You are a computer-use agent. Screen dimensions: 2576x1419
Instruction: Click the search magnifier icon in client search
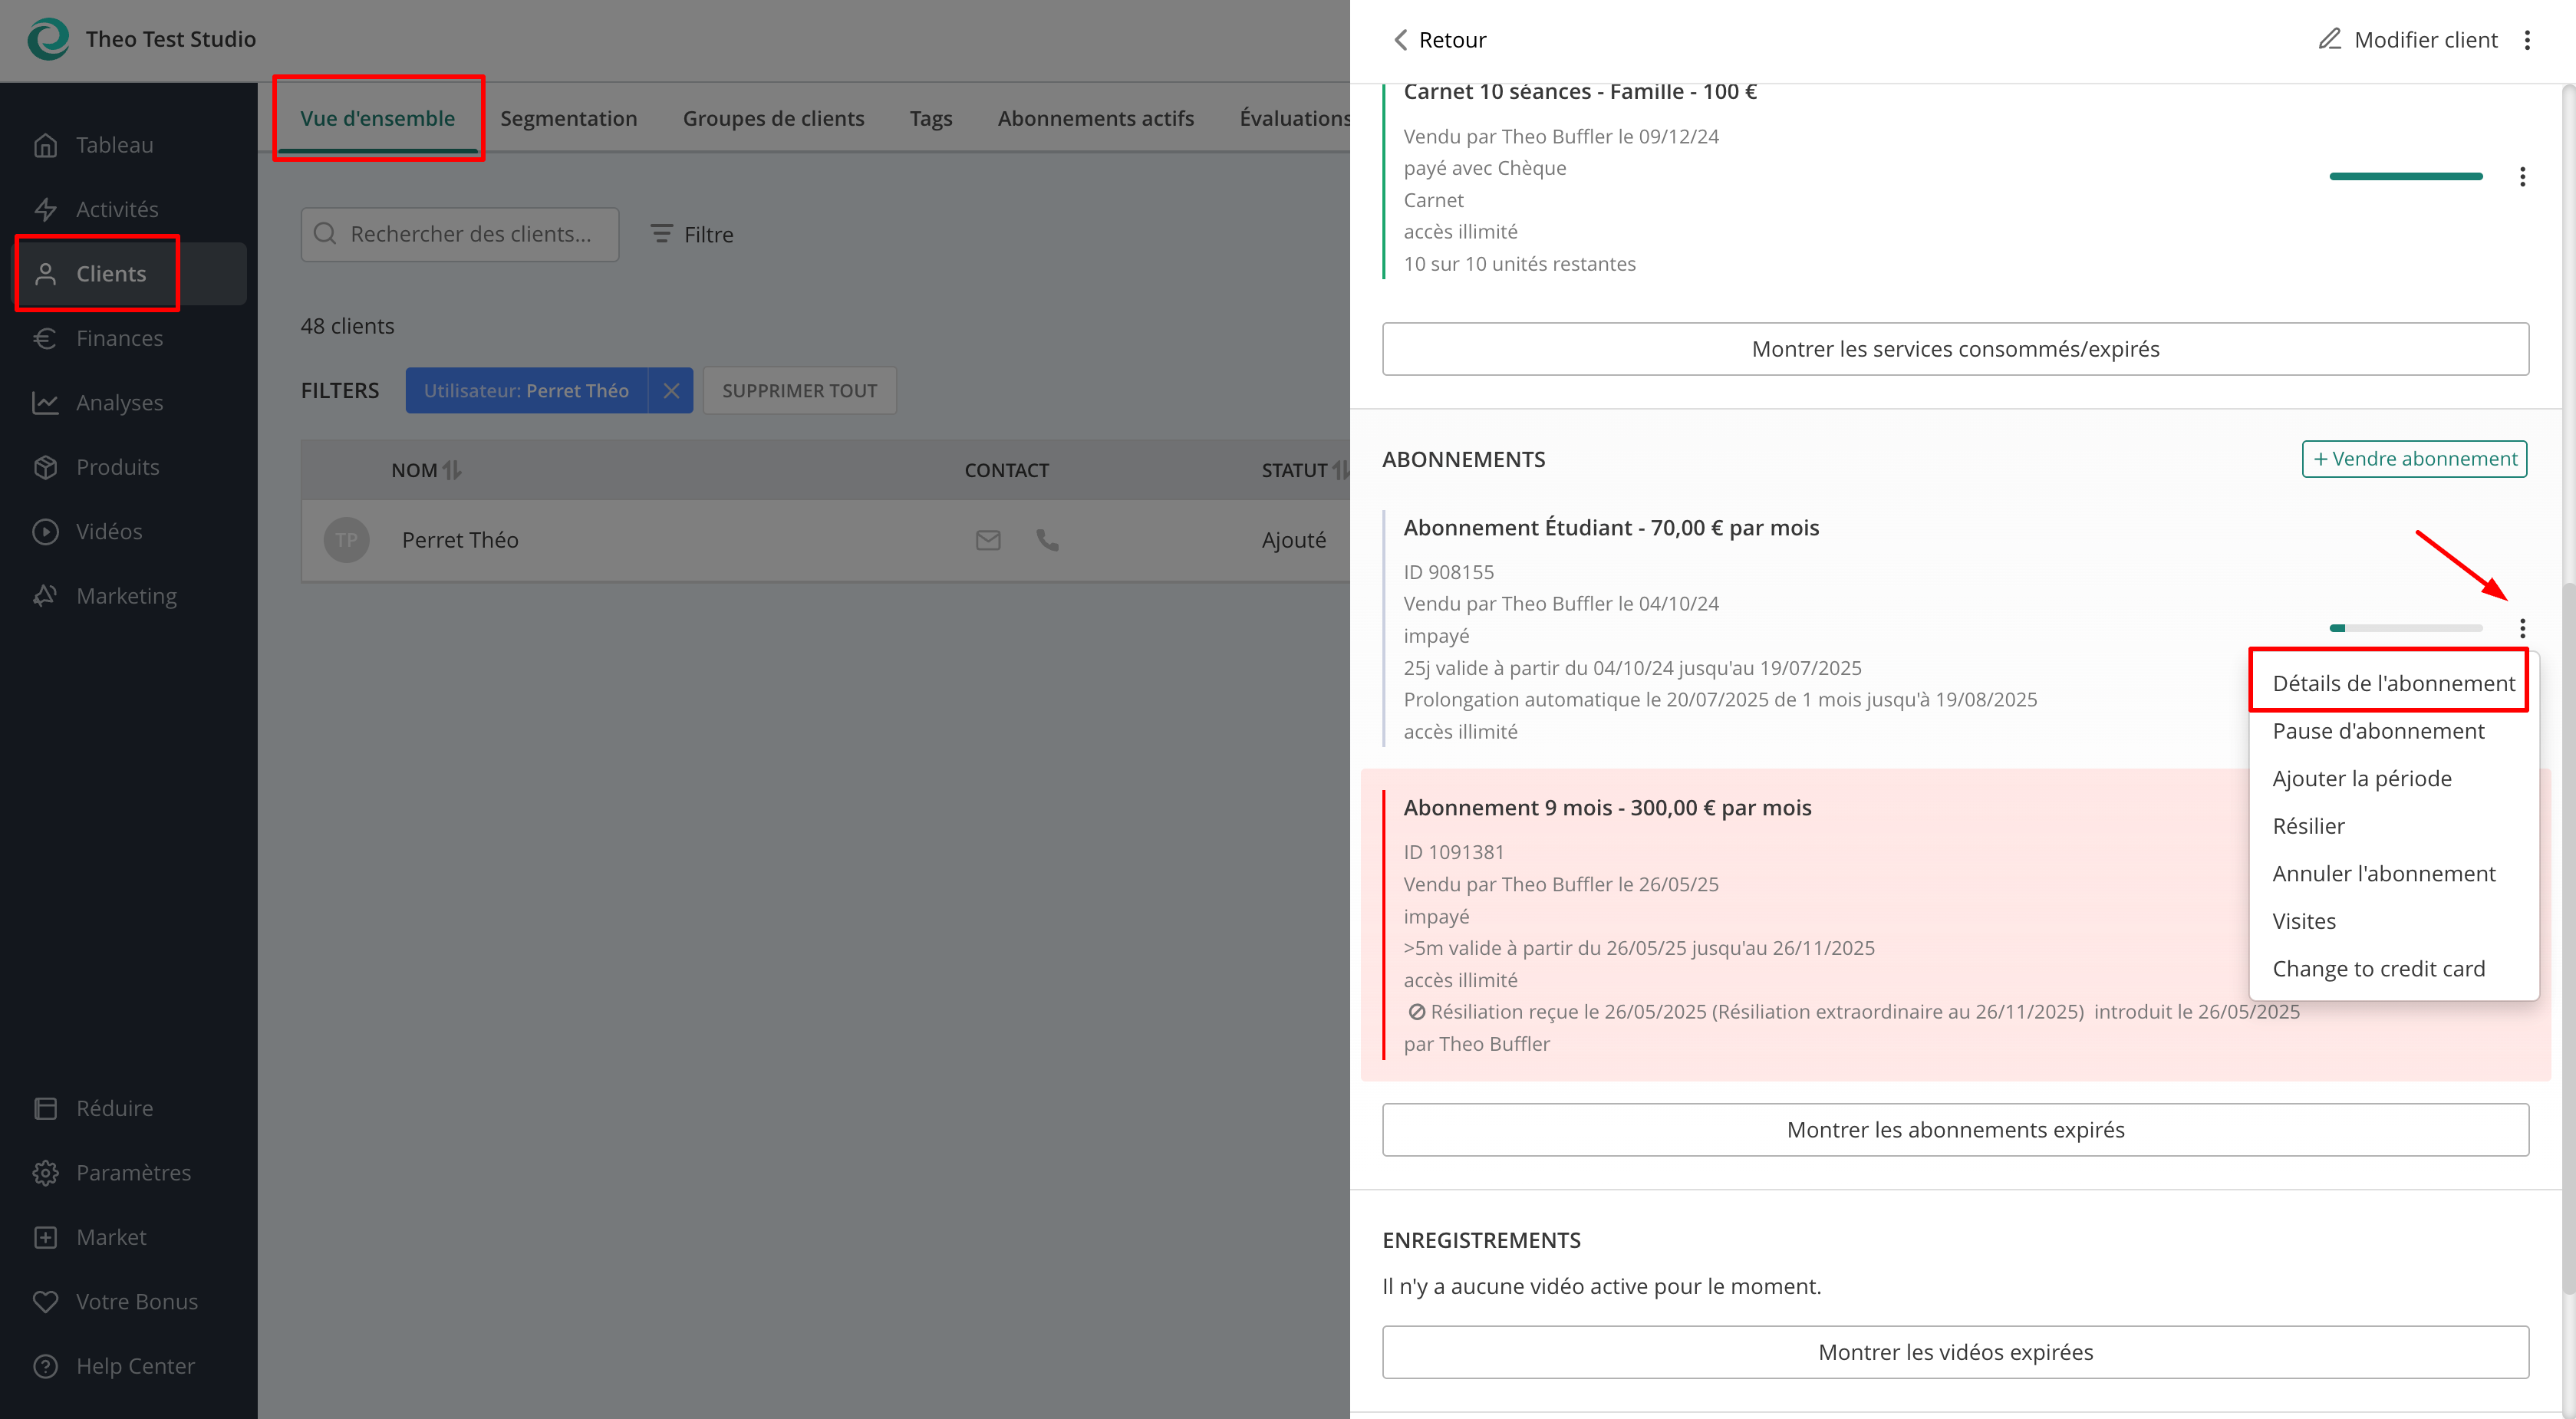325,234
